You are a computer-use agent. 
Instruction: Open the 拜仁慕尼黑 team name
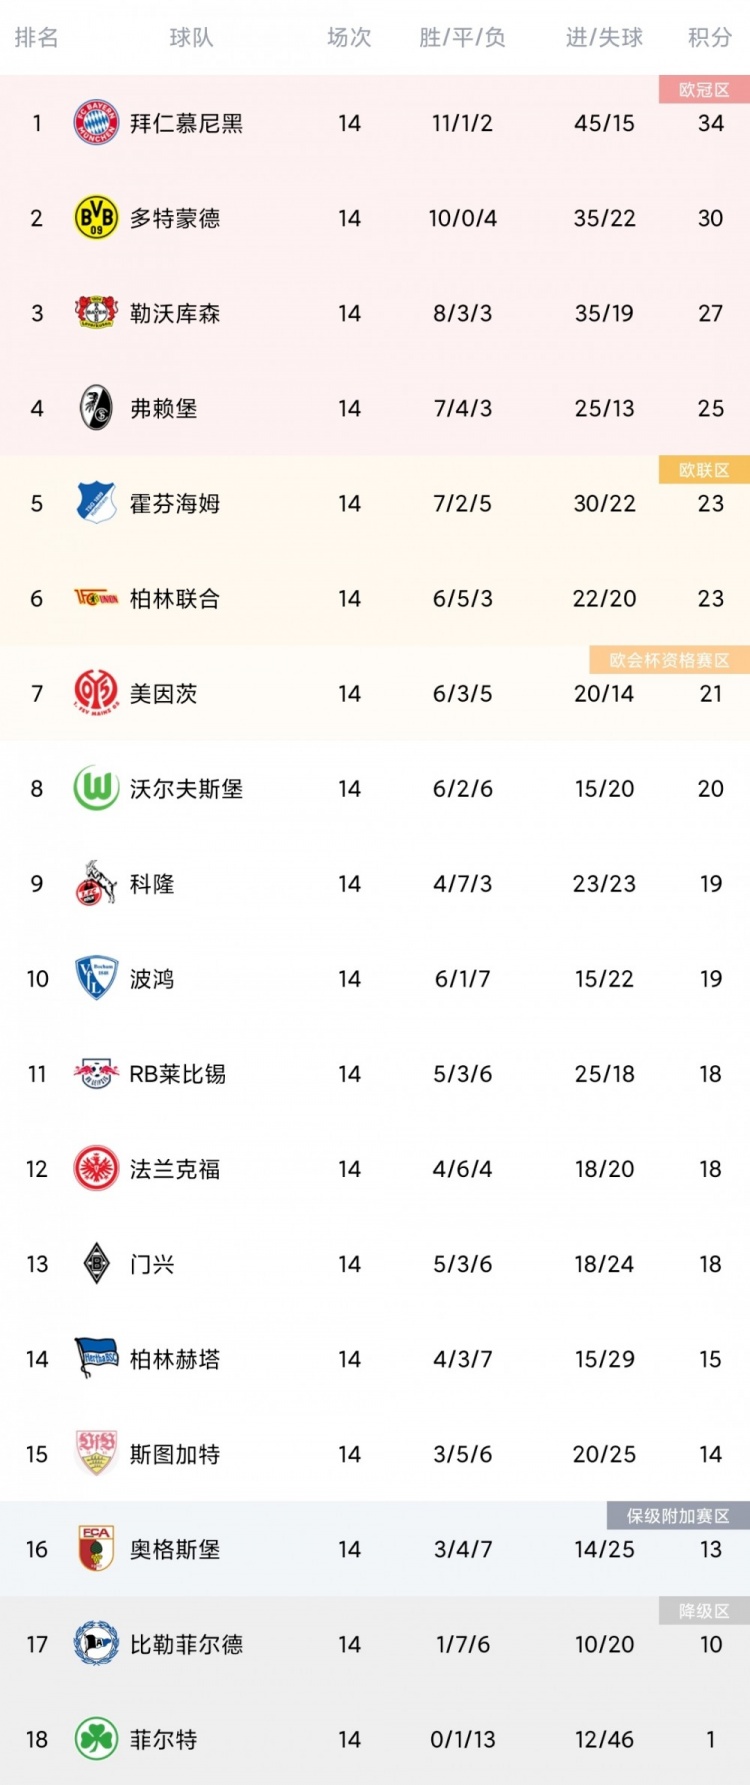(187, 123)
